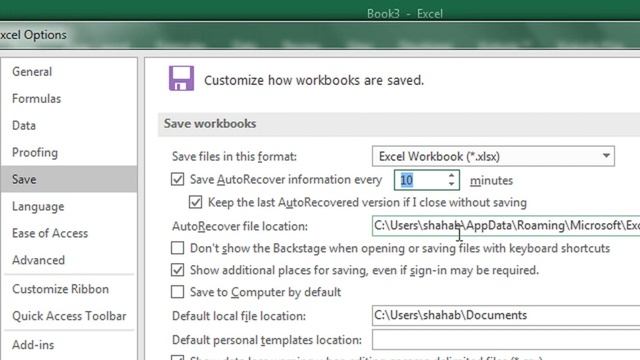
Task: Enable Save to Computer by default
Action: point(178,292)
